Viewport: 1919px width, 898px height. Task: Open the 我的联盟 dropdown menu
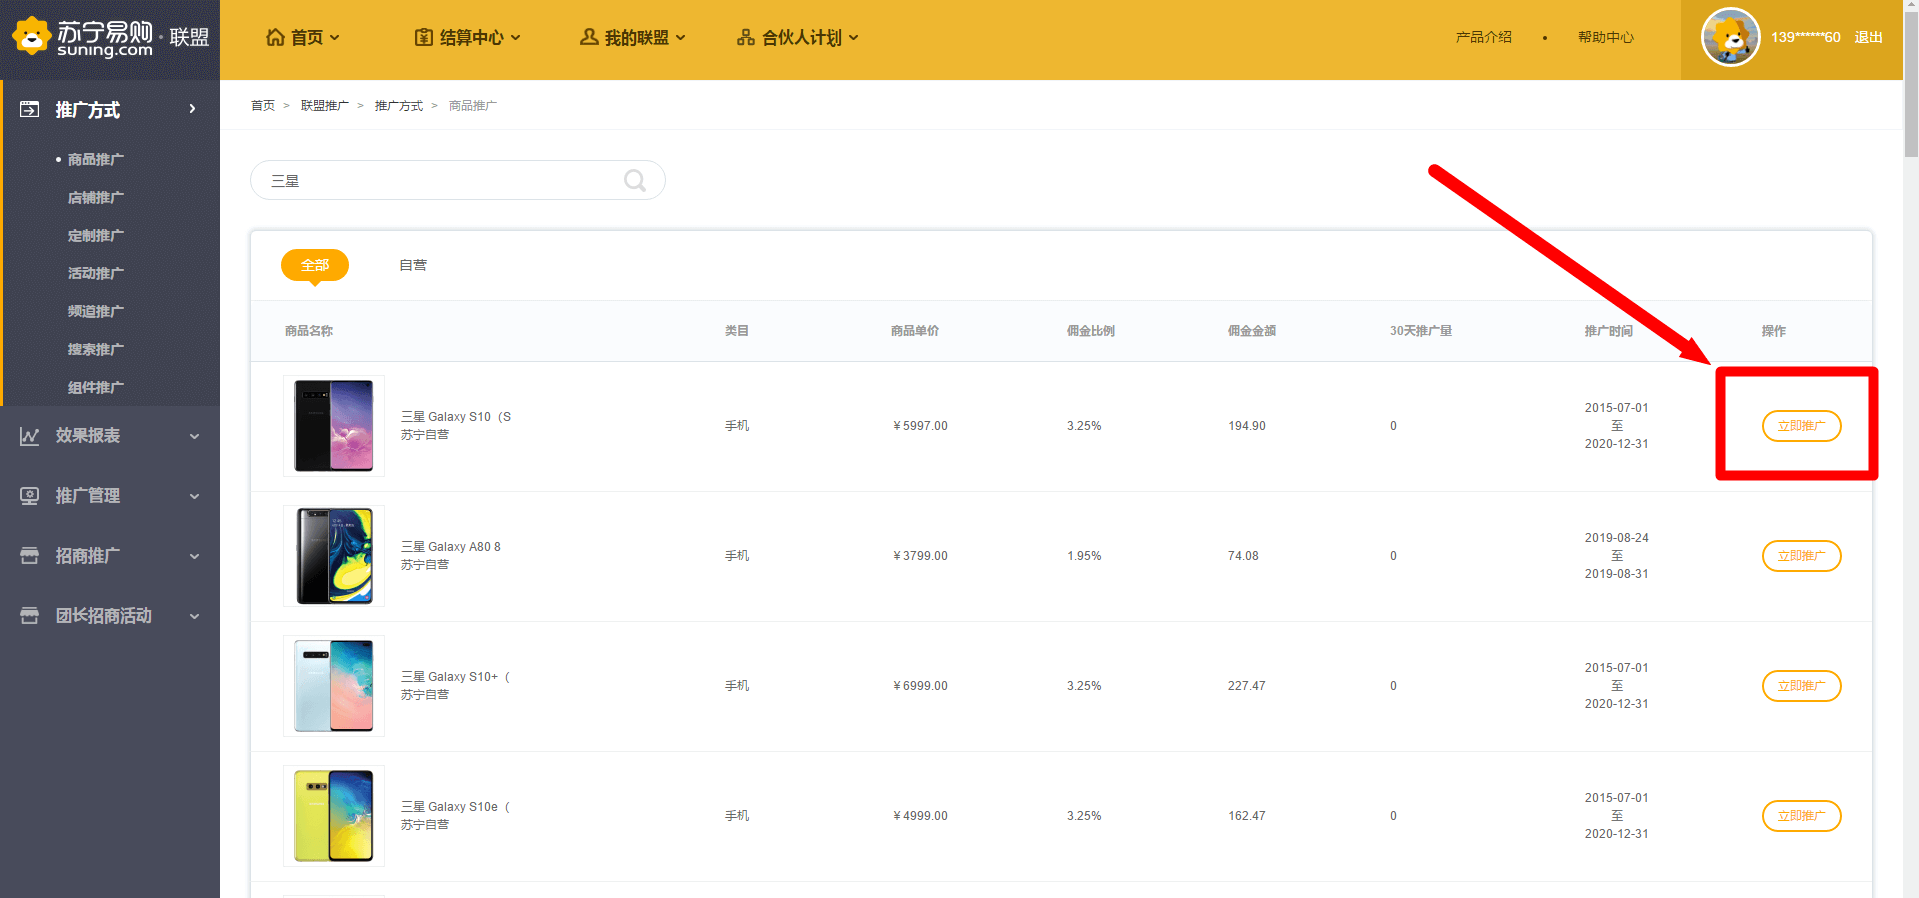pyautogui.click(x=633, y=37)
